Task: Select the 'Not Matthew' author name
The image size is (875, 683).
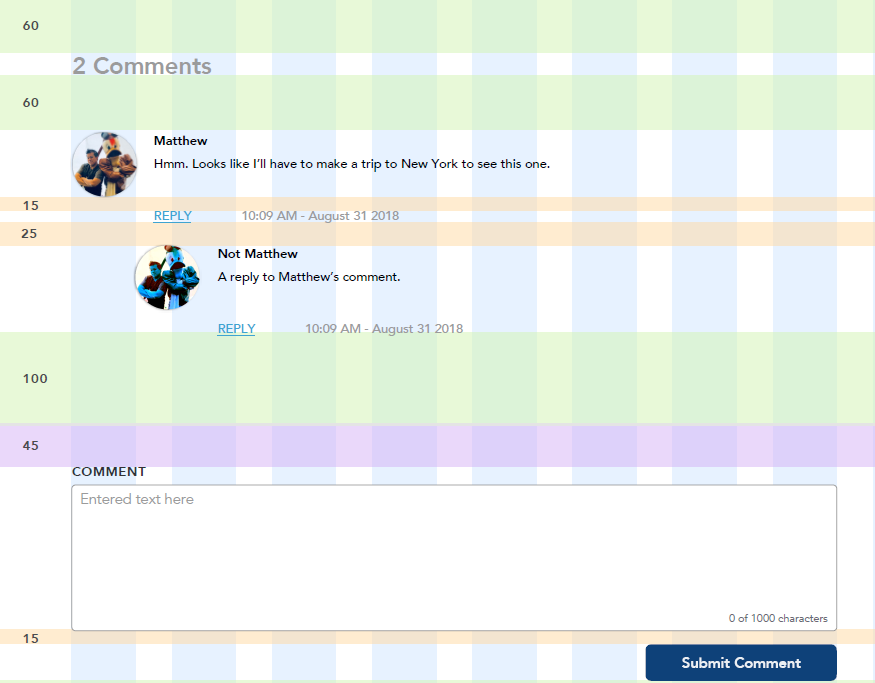Action: tap(258, 254)
